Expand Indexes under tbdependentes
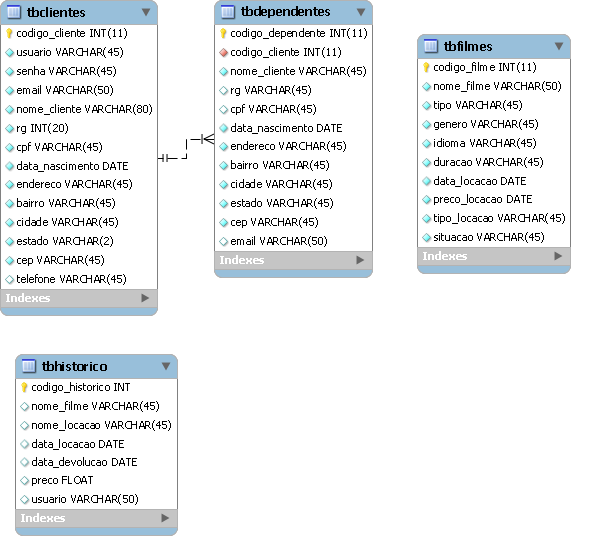 click(360, 260)
